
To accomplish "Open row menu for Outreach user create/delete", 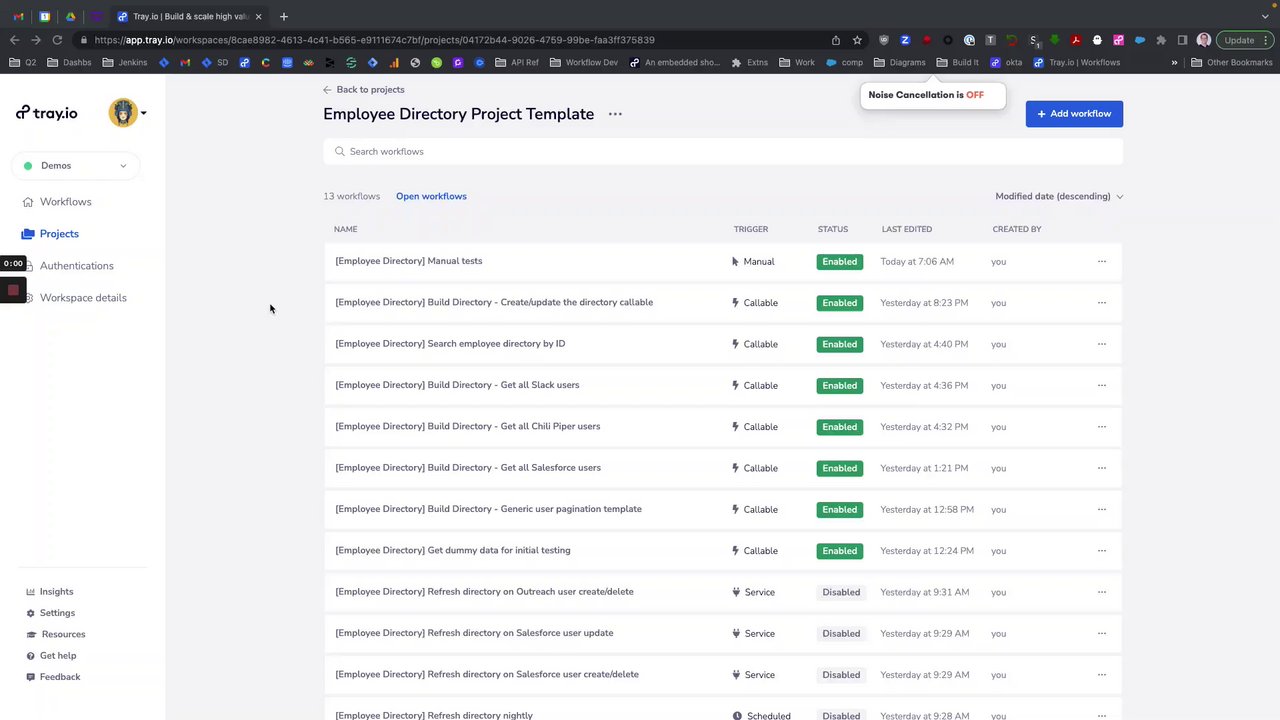I will coord(1102,592).
